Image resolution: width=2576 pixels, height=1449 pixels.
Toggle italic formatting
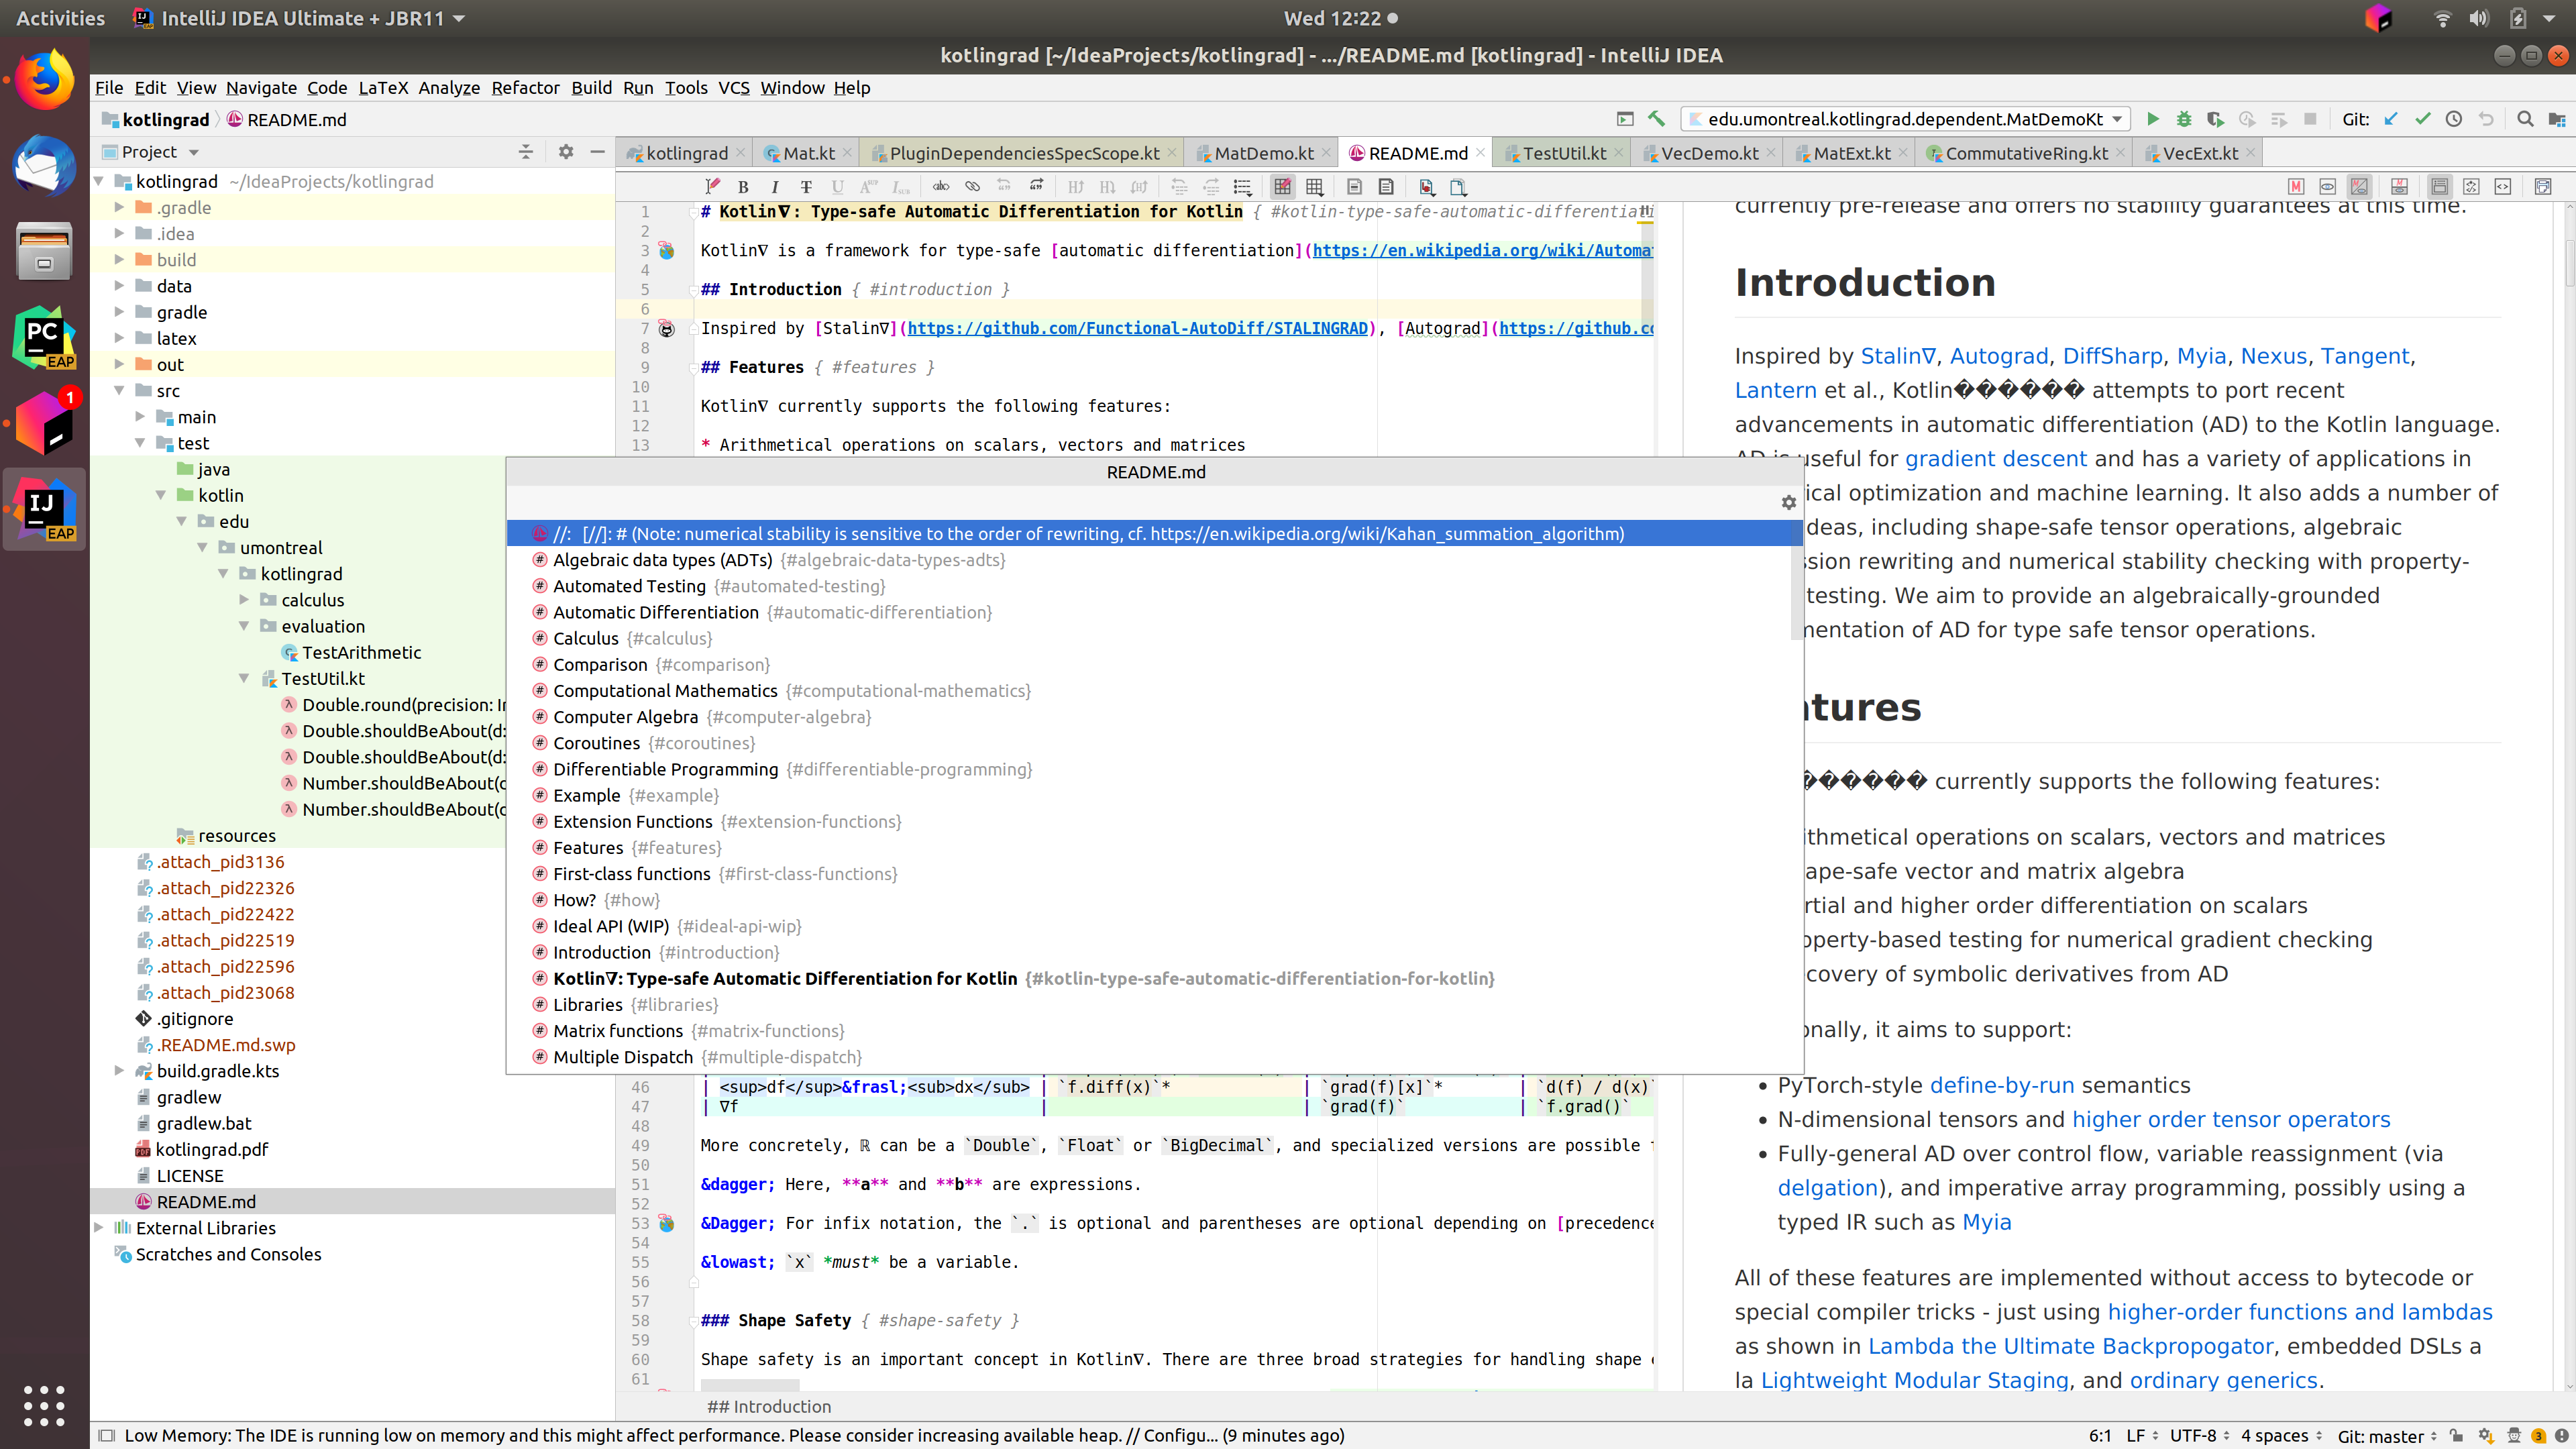[x=775, y=187]
